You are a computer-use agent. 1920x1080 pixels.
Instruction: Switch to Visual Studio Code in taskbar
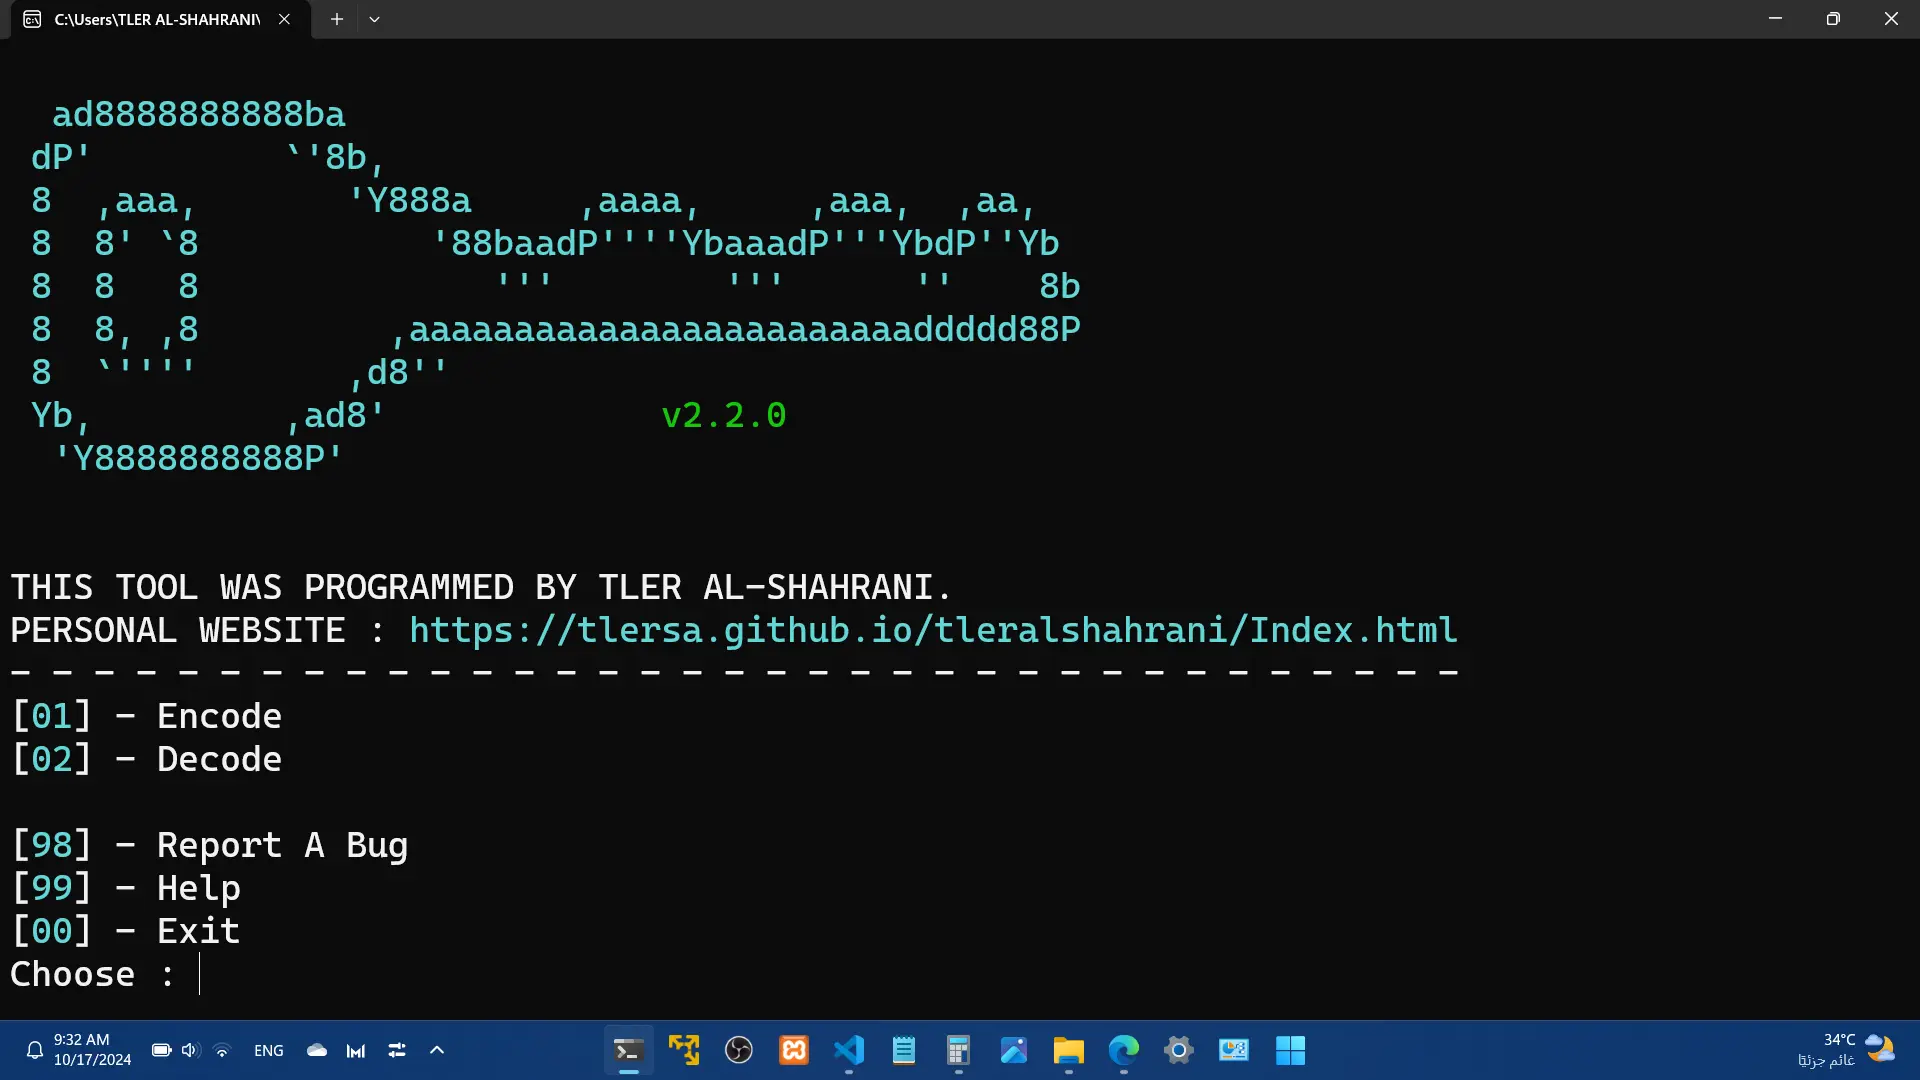click(849, 1050)
